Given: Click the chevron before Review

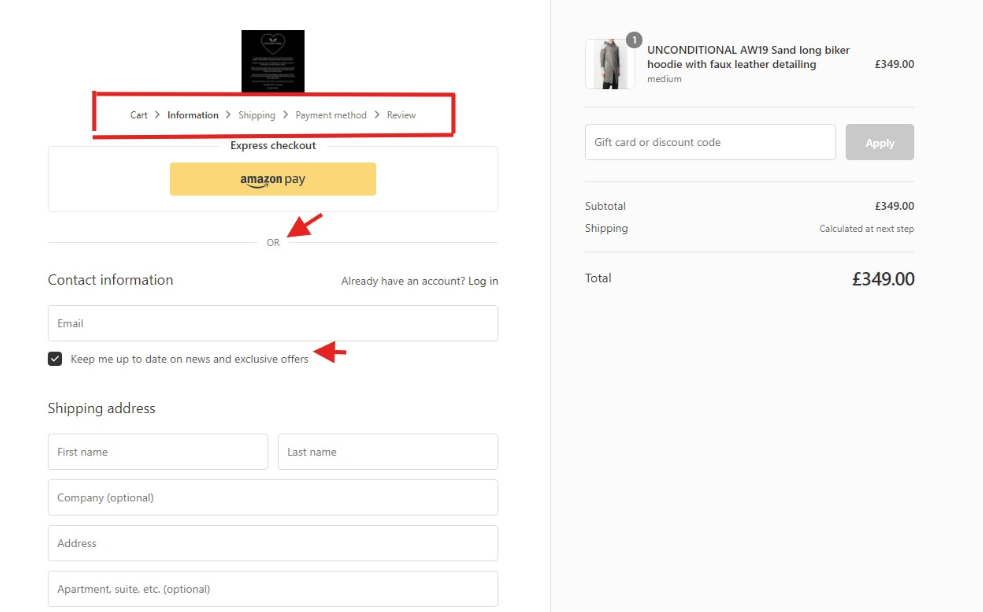Looking at the screenshot, I should 377,114.
